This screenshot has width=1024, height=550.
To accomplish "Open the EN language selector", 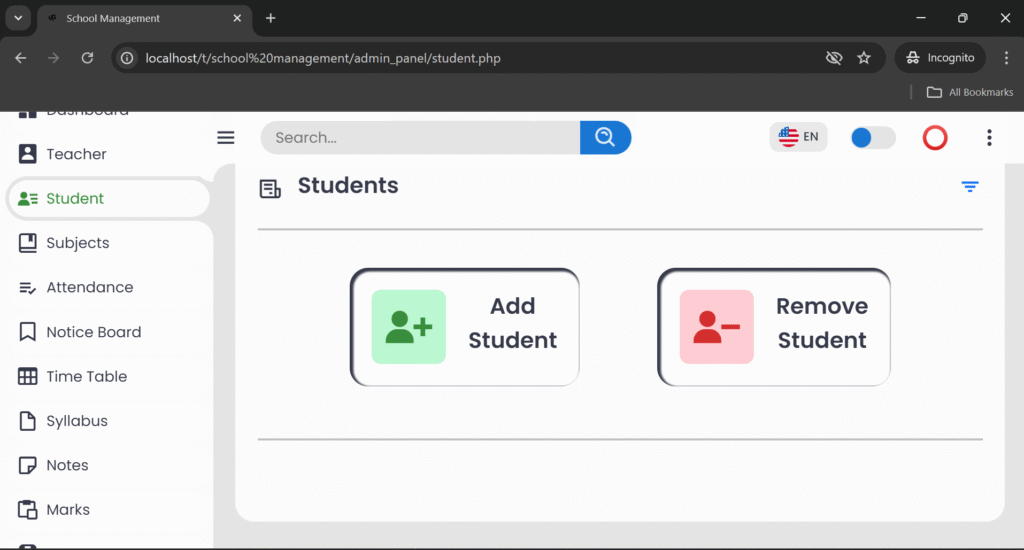I will pos(798,137).
